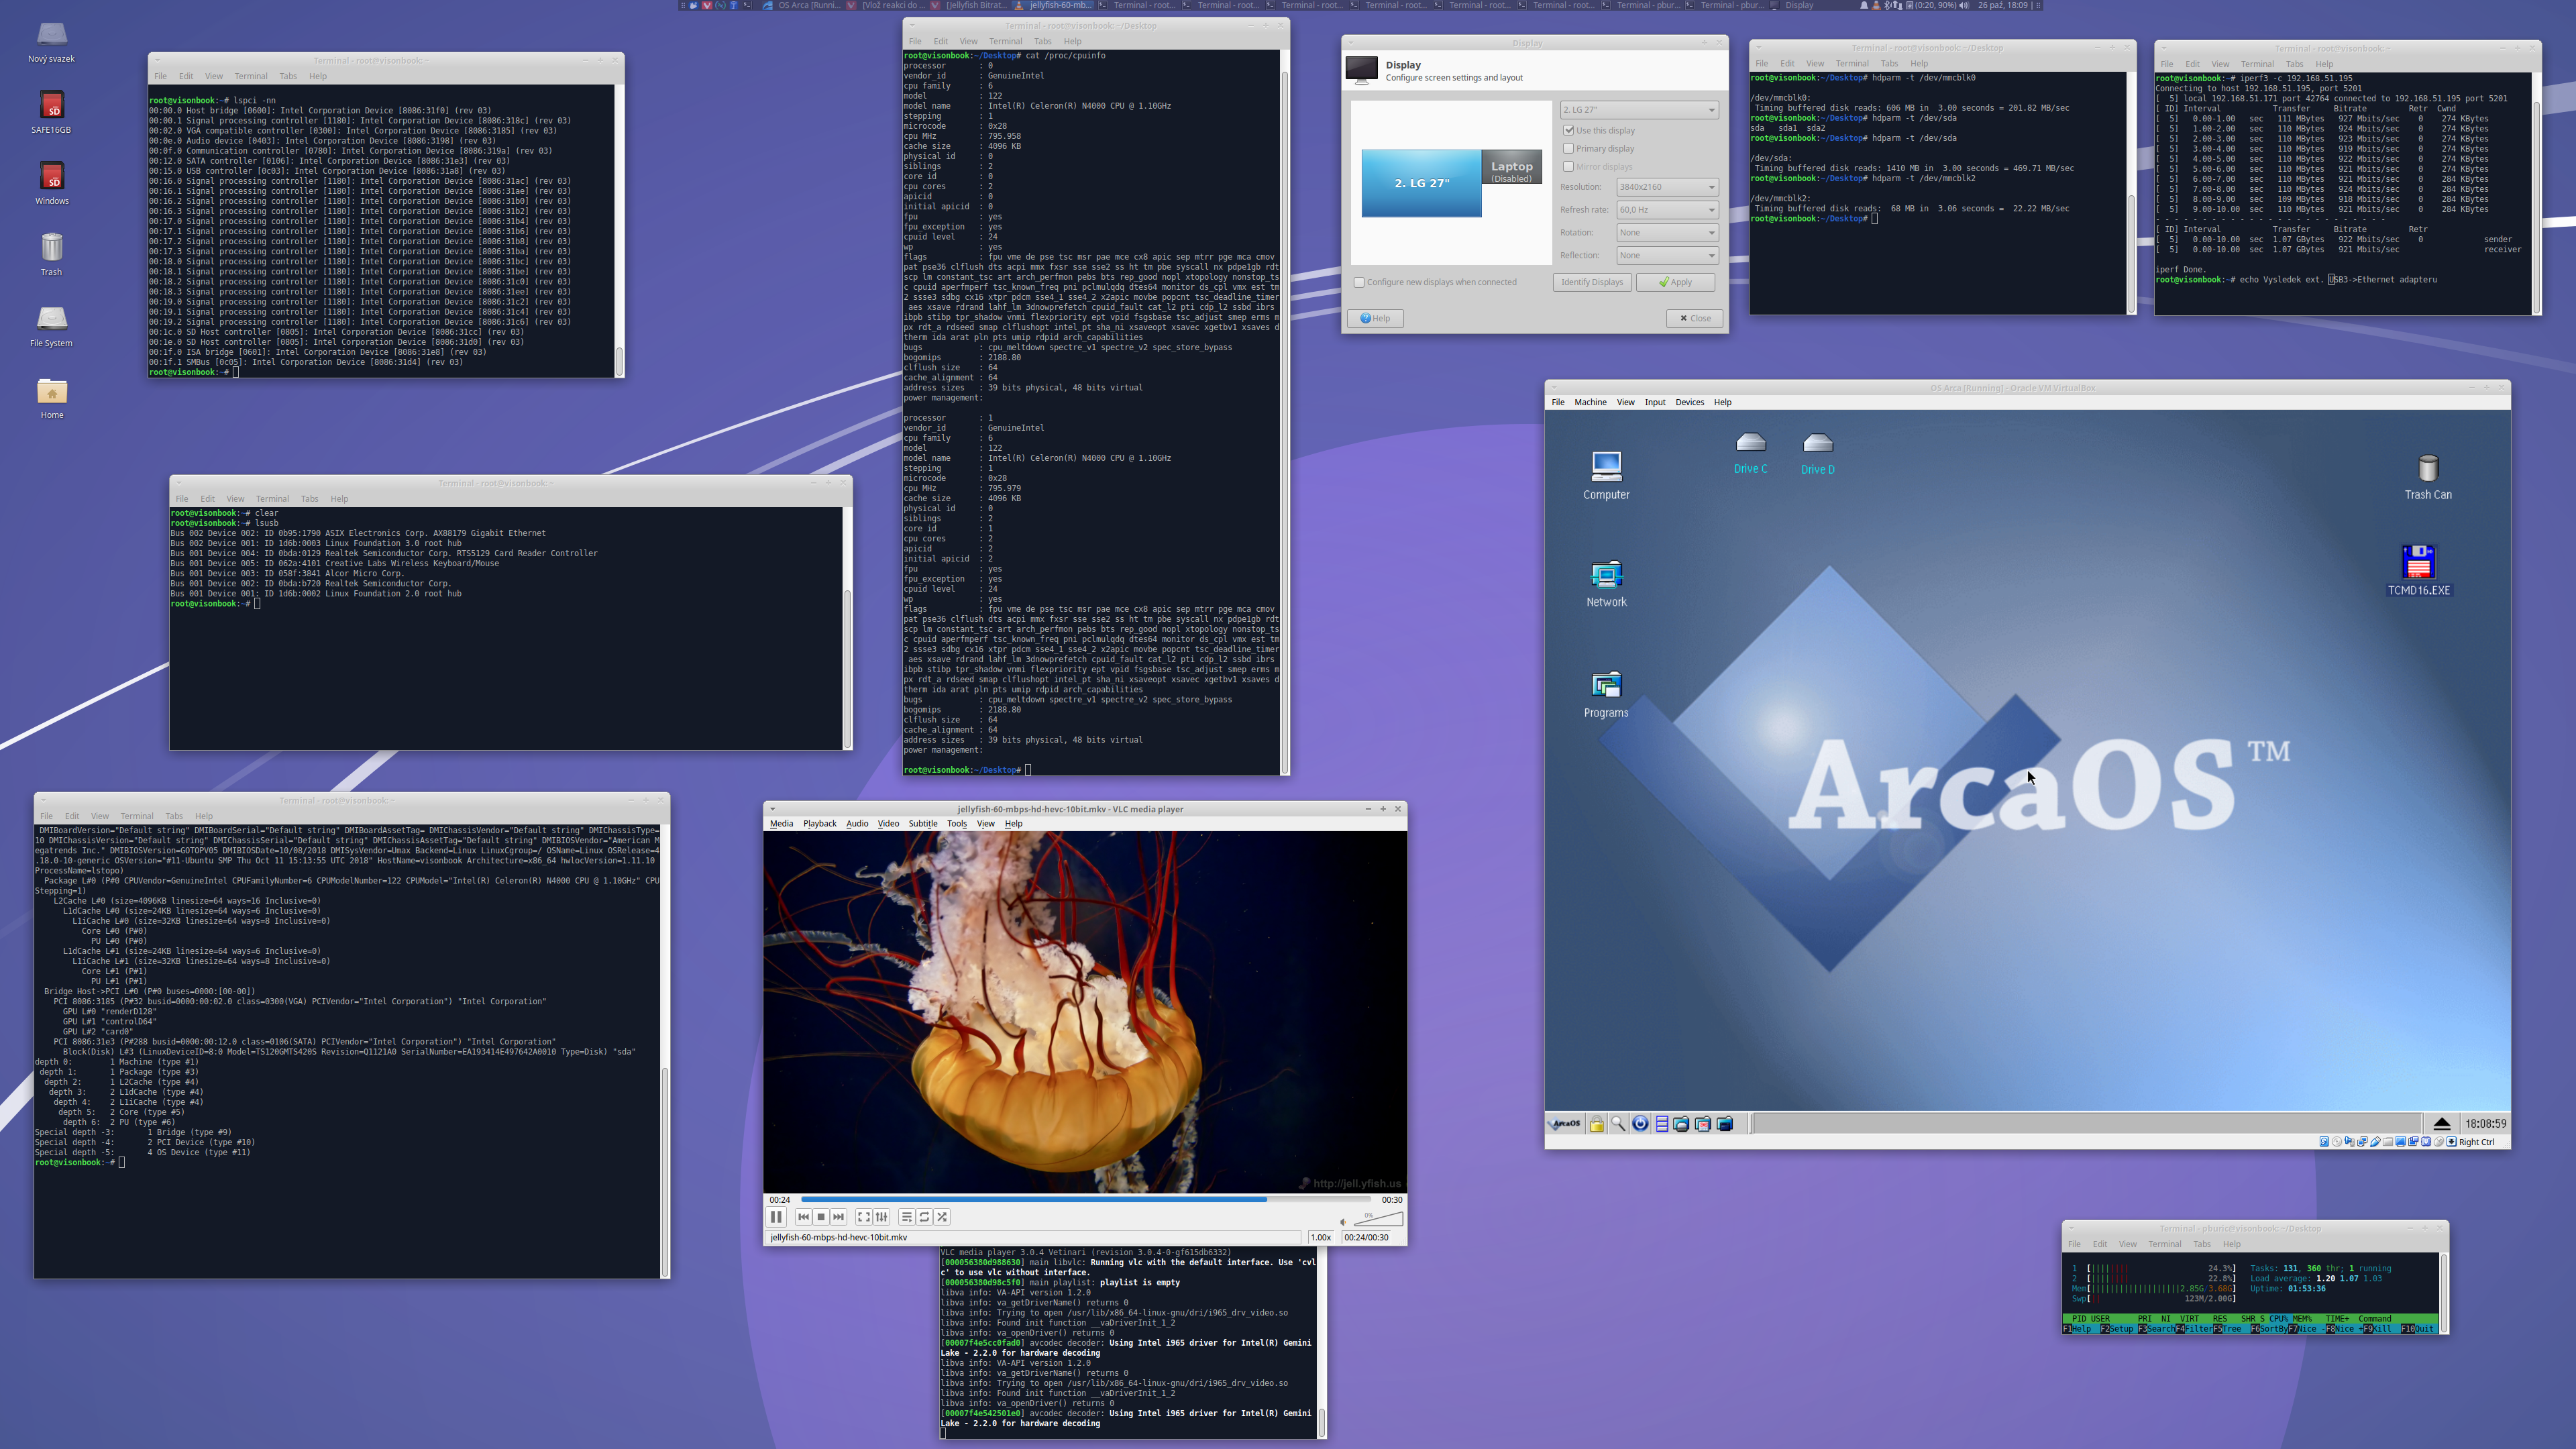2576x1449 pixels.
Task: Apply the display settings
Action: (x=1675, y=282)
